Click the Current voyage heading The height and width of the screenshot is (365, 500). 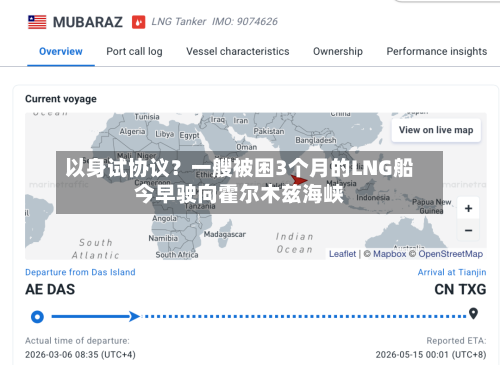tap(61, 99)
